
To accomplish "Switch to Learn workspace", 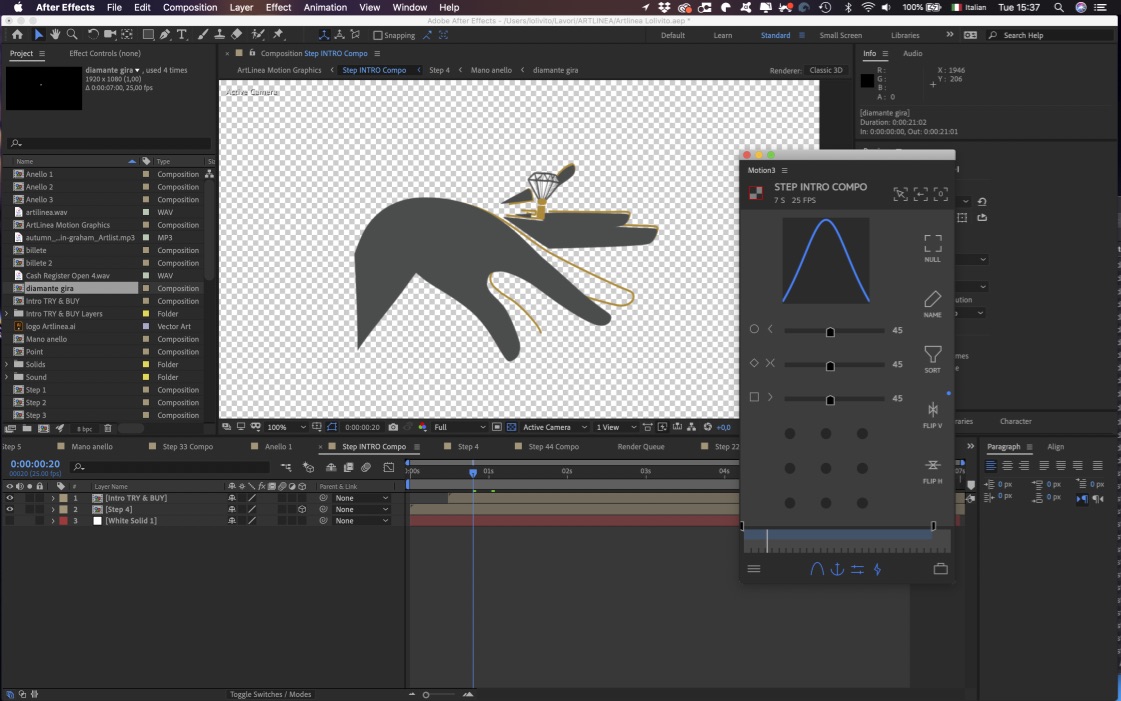I will (x=723, y=35).
